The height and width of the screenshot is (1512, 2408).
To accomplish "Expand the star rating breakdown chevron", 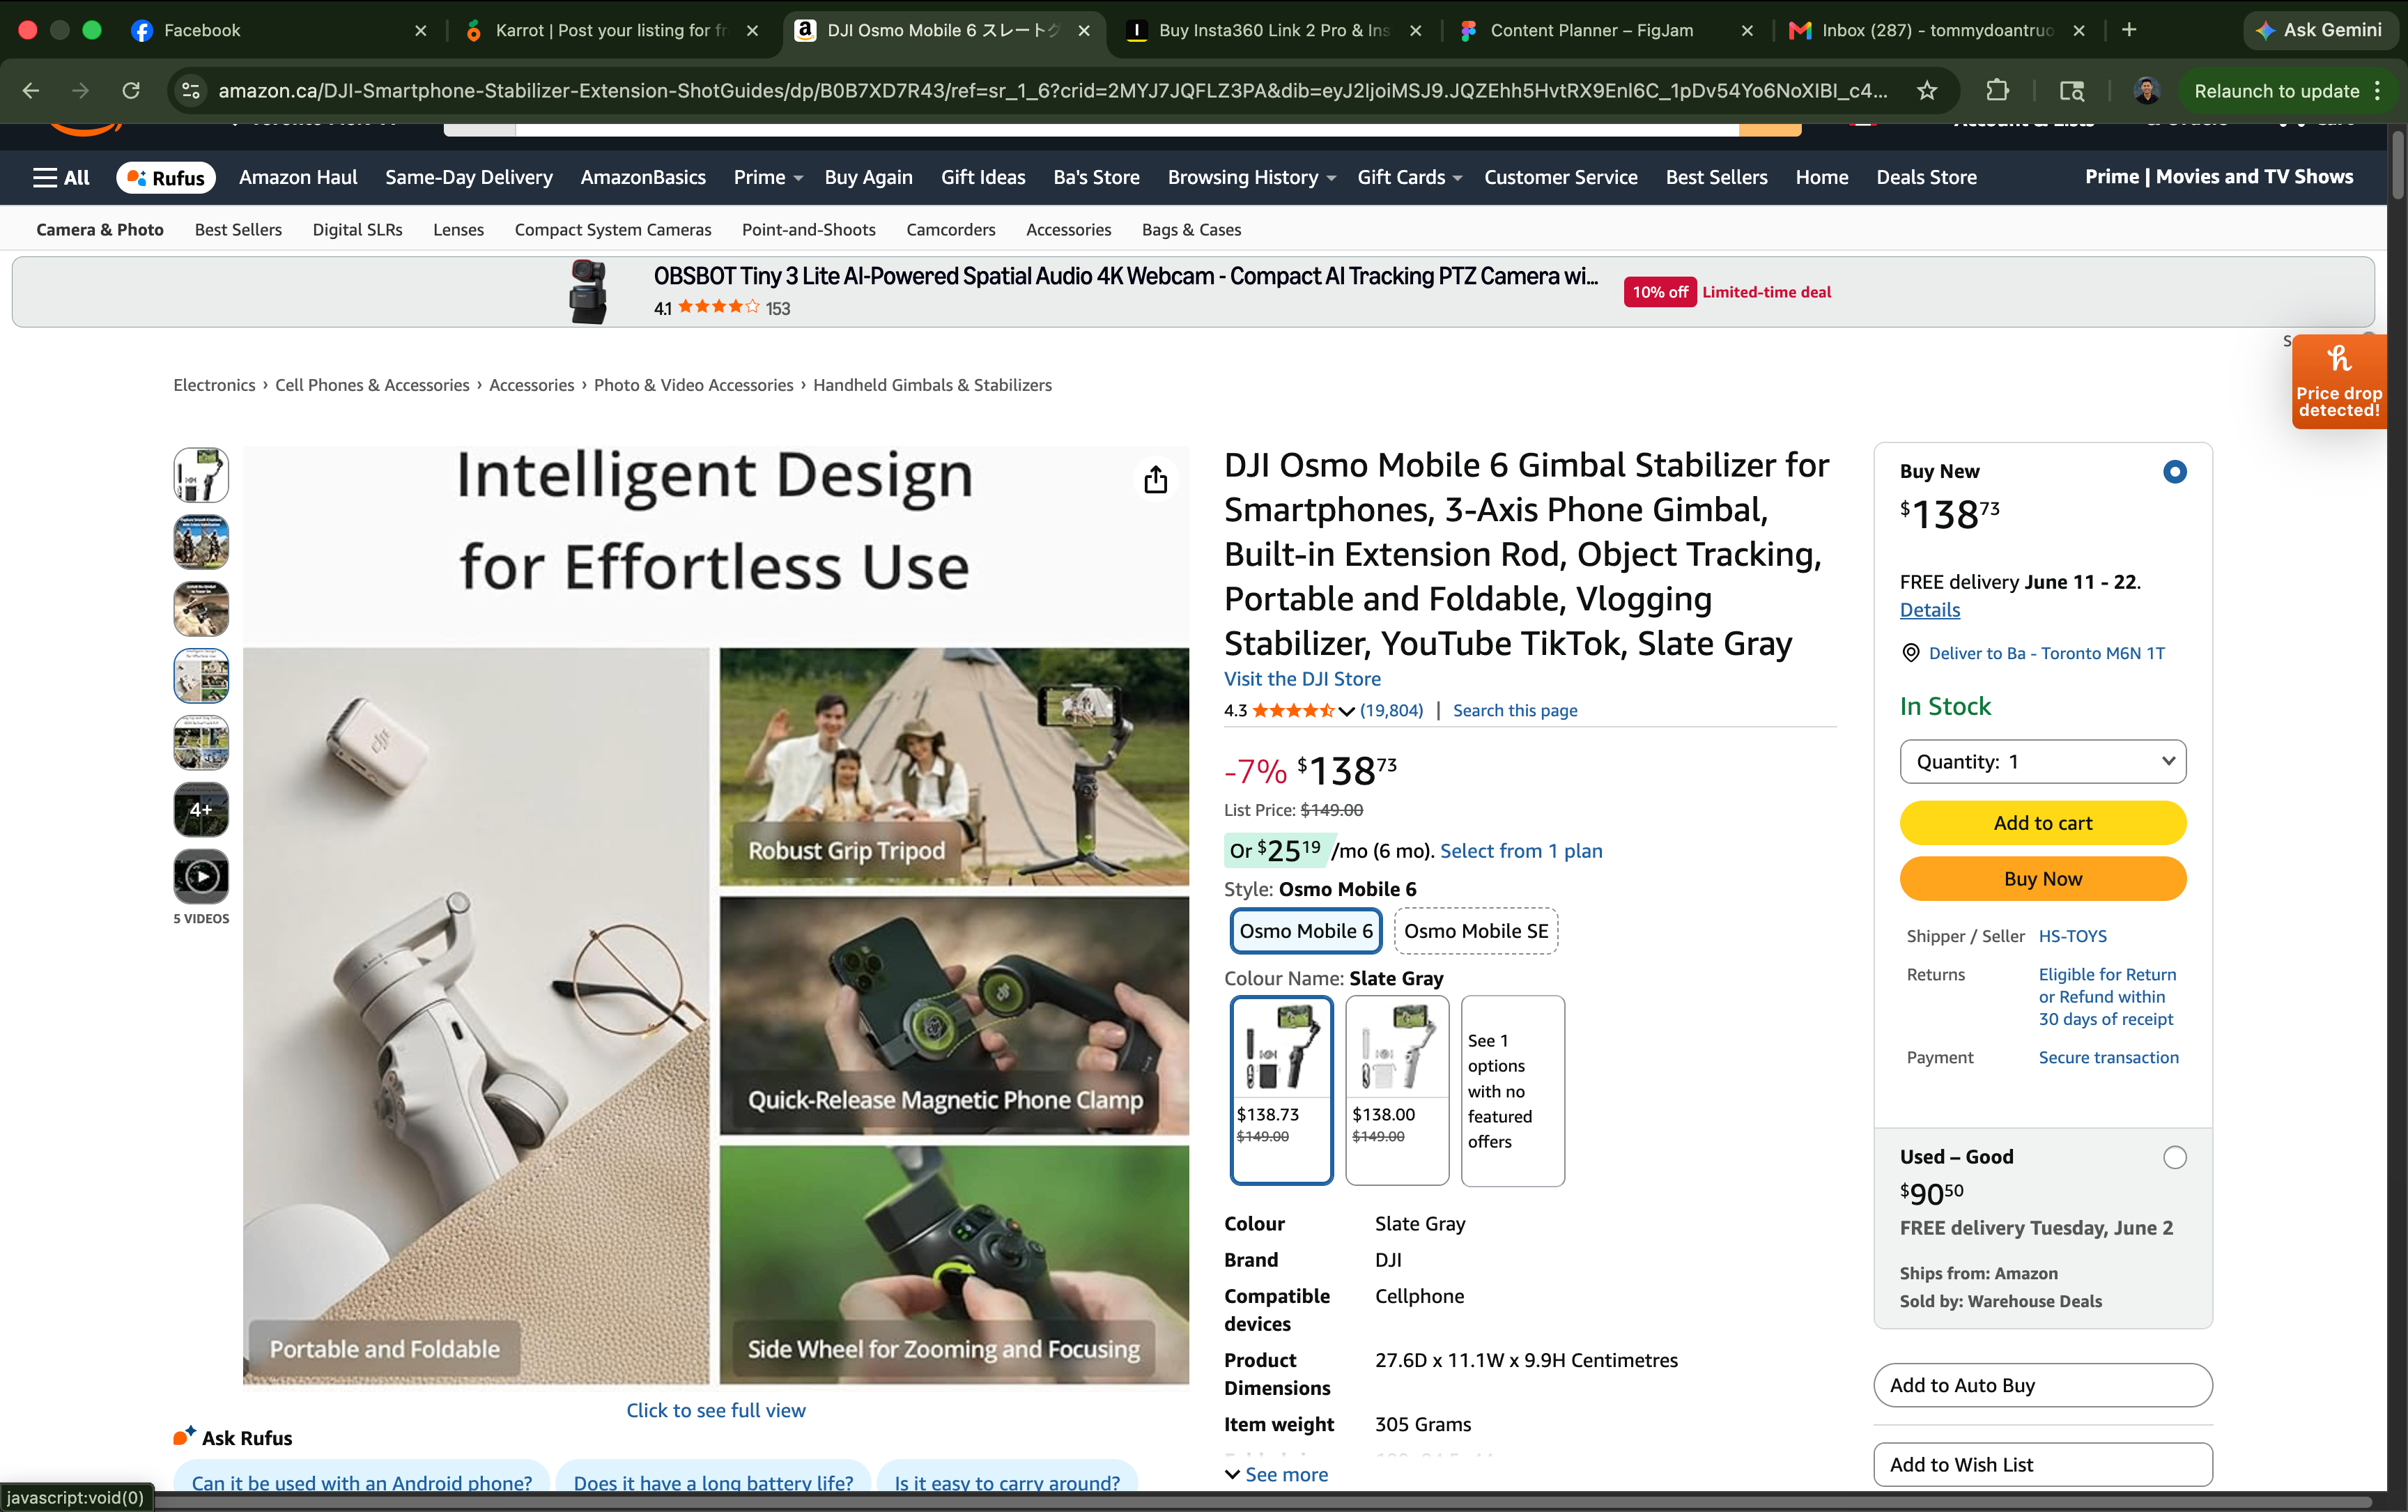I will tap(1347, 711).
